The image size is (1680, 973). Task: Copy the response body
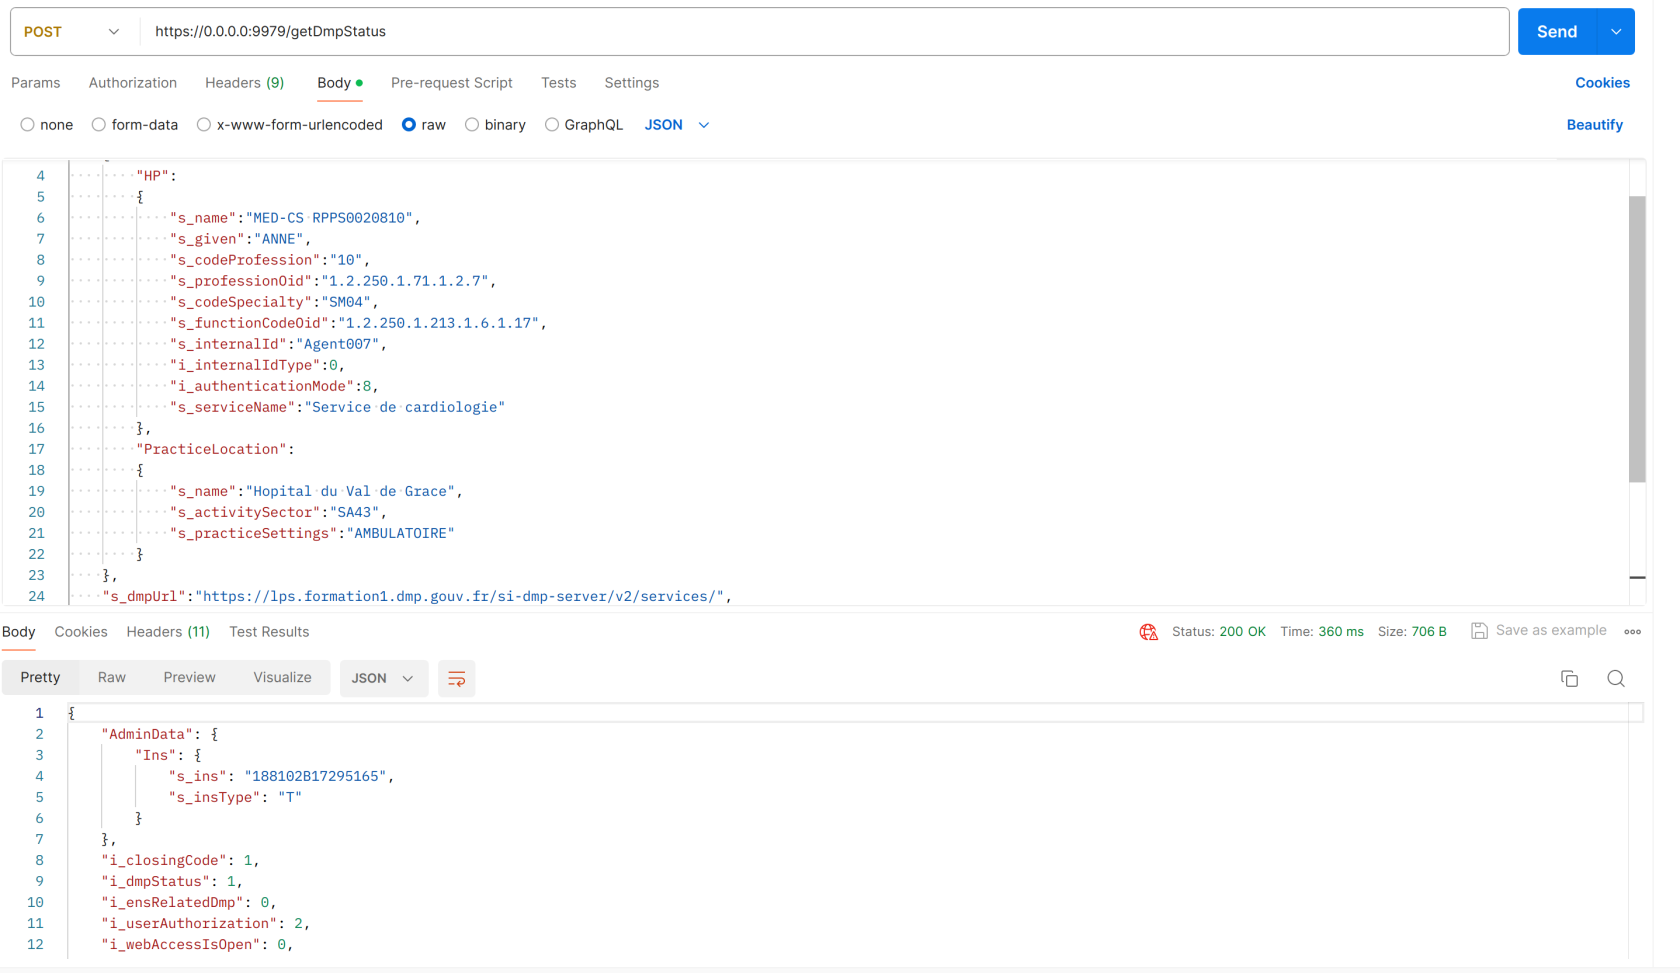click(x=1569, y=678)
